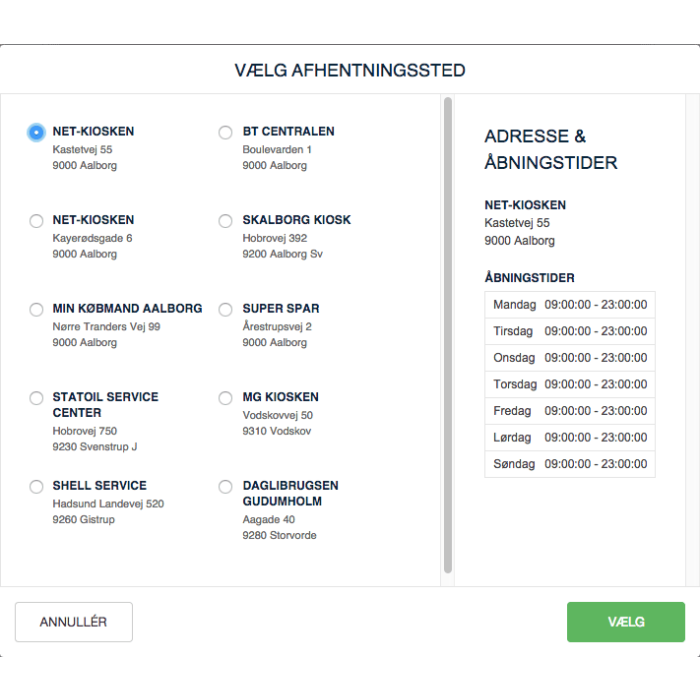Click the Søndag opening hours row
The height and width of the screenshot is (700, 700).
point(570,464)
